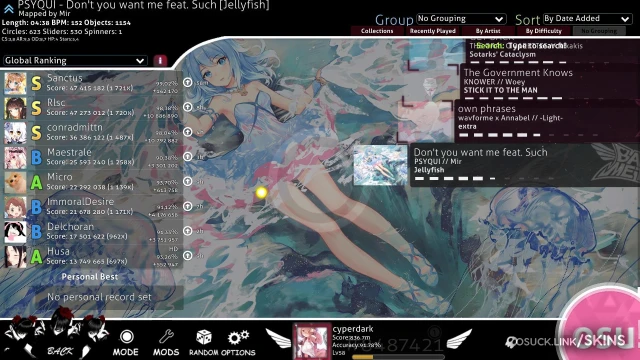Click cyperdark profile avatar
The height and width of the screenshot is (360, 640).
311,341
